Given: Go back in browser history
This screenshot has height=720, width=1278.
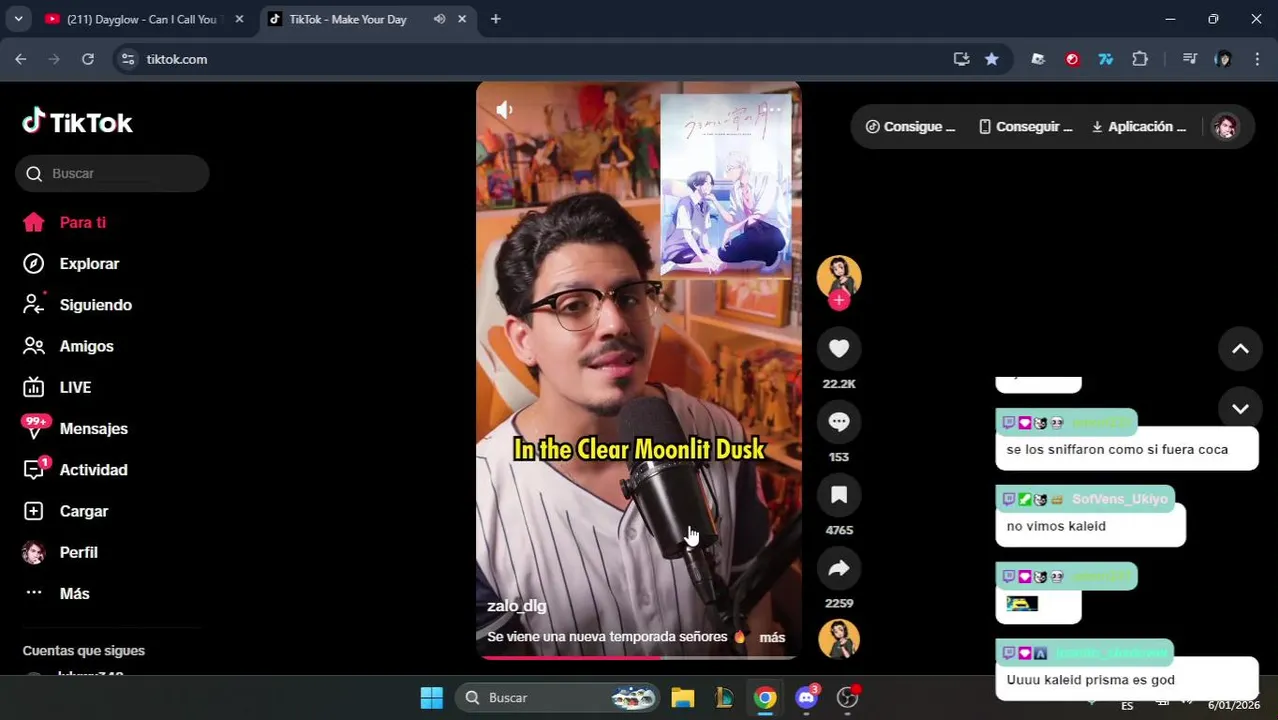Looking at the screenshot, I should 21,59.
